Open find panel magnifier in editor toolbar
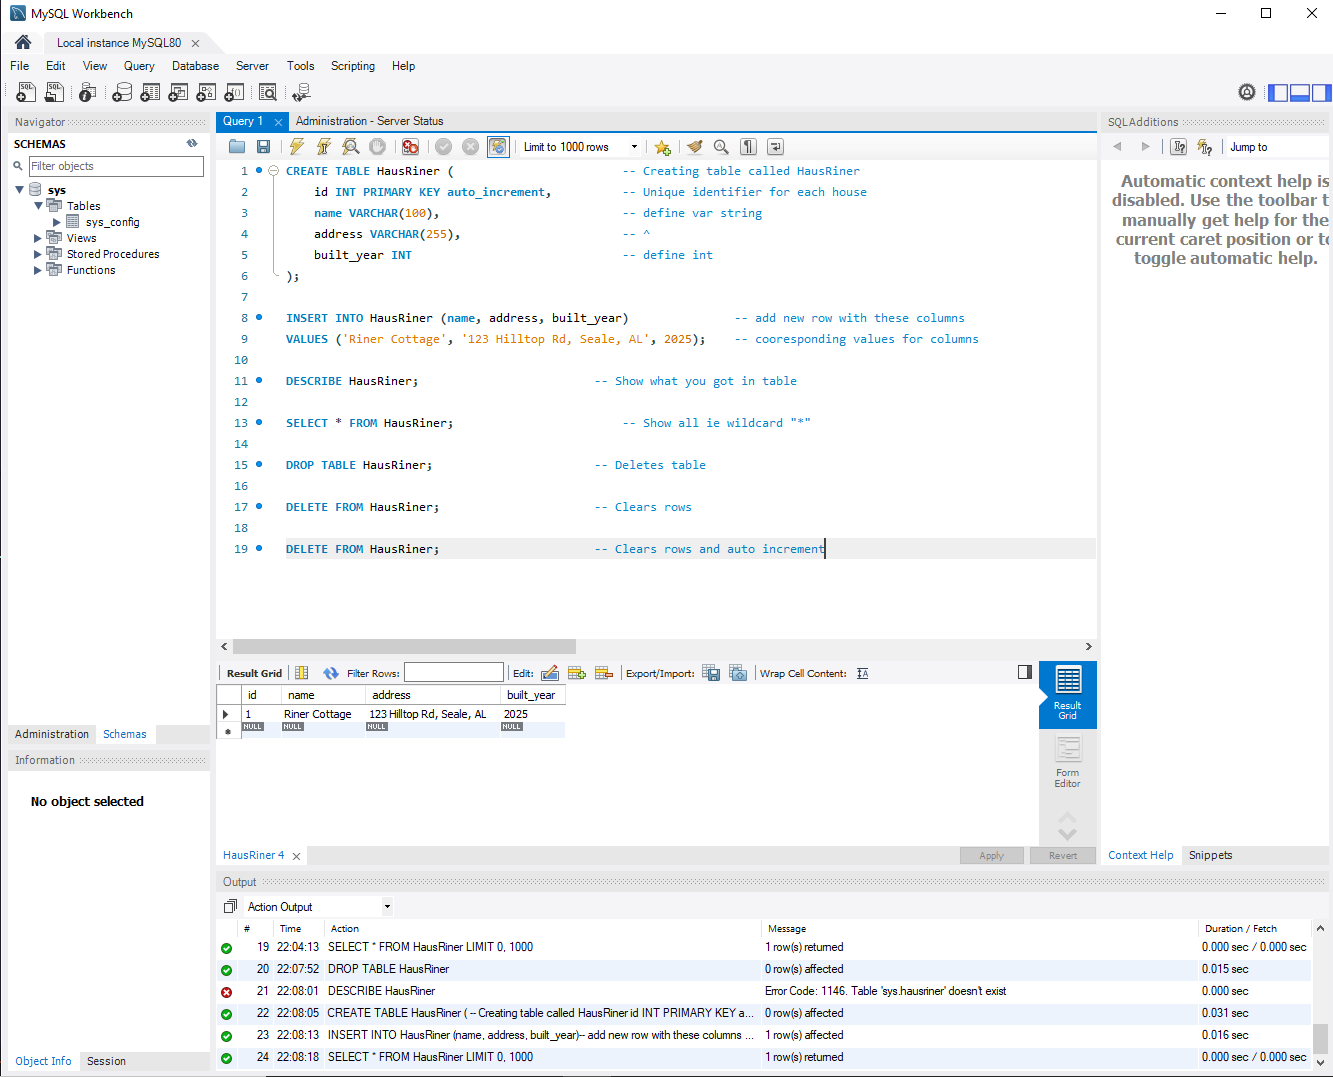Viewport: 1333px width, 1077px height. (x=721, y=147)
